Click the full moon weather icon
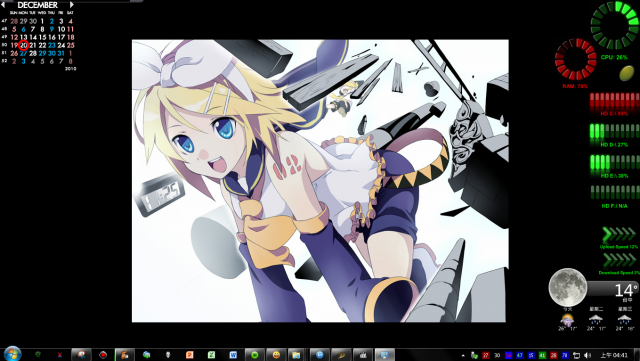The height and width of the screenshot is (361, 640). (567, 287)
